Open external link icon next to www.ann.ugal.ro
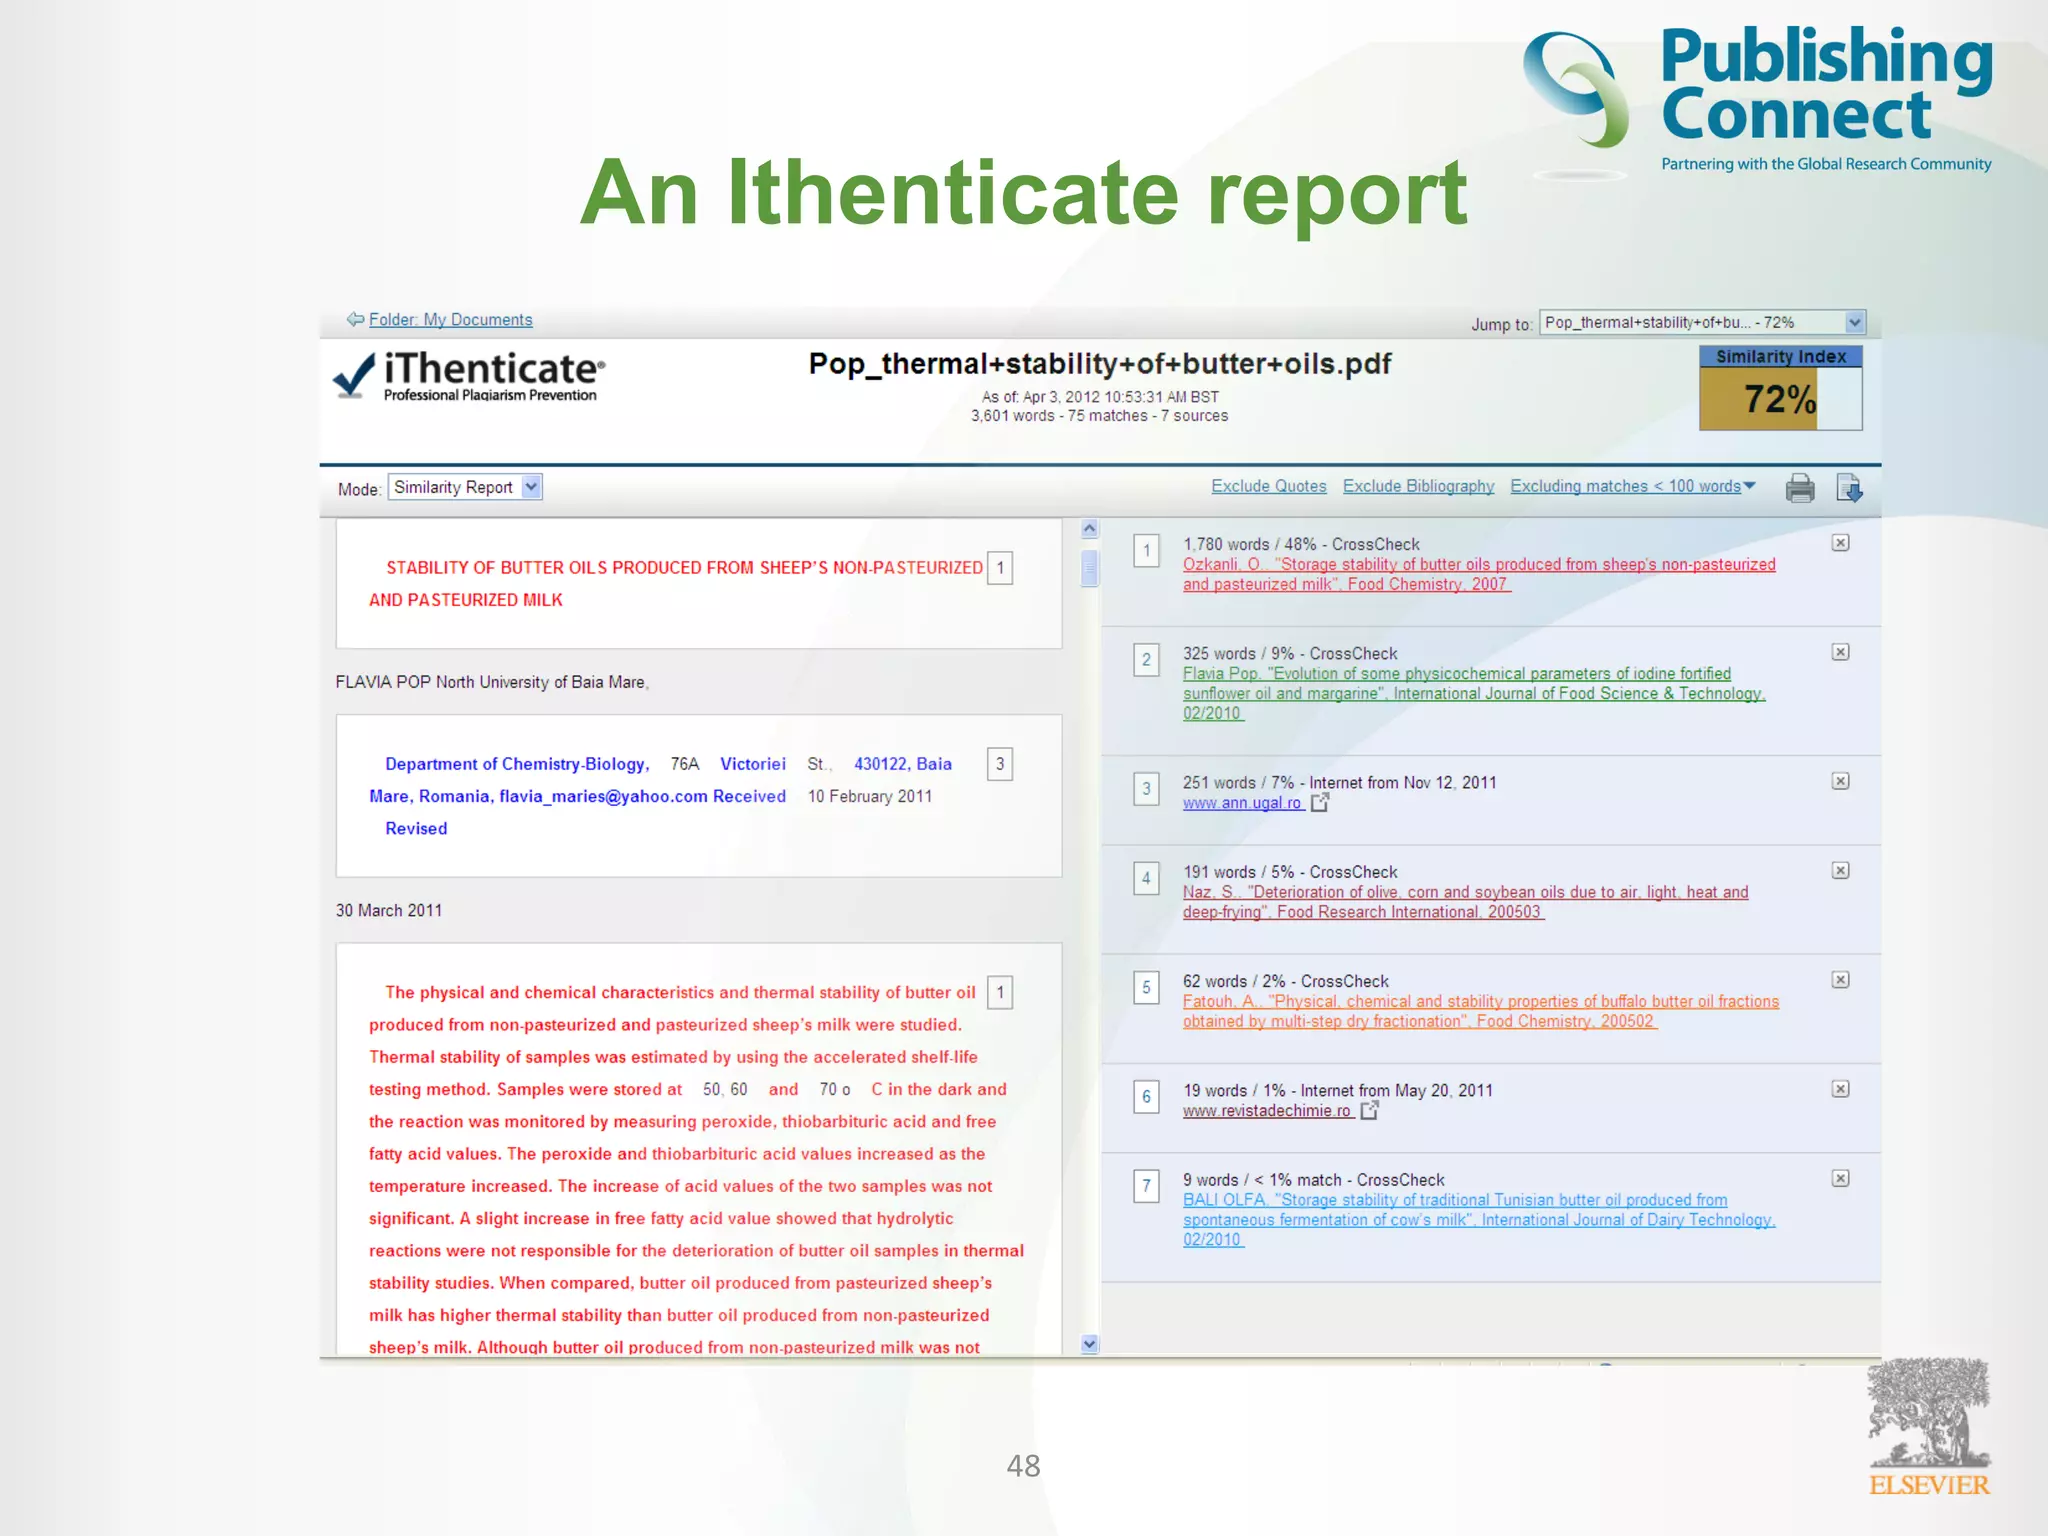Screen dimensions: 2048x1536 (x=1320, y=802)
